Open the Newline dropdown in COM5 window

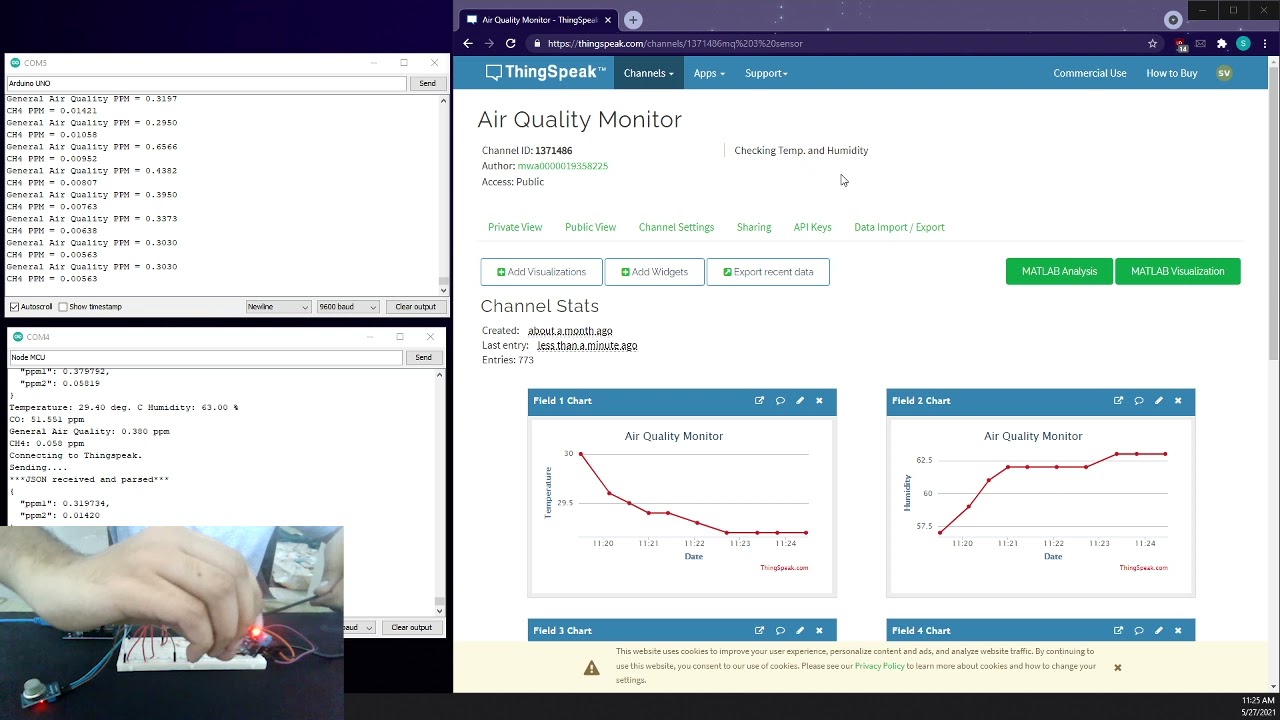pos(278,307)
